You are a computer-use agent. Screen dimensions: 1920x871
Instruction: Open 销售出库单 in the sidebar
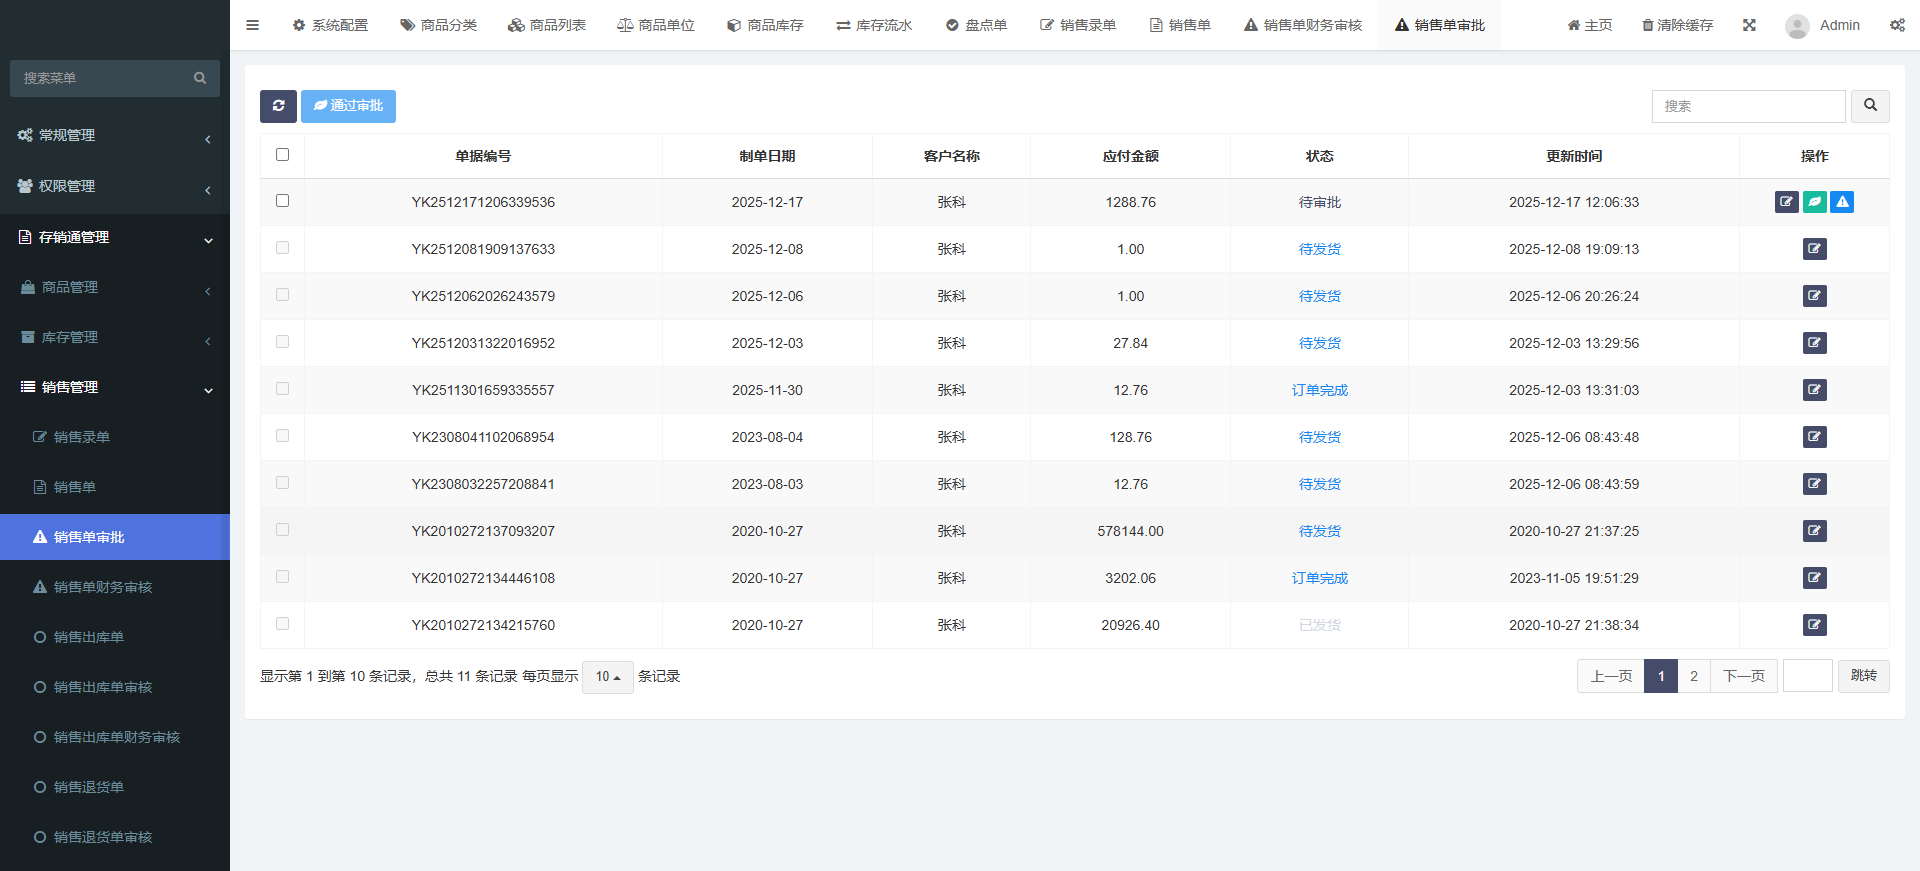click(x=89, y=637)
